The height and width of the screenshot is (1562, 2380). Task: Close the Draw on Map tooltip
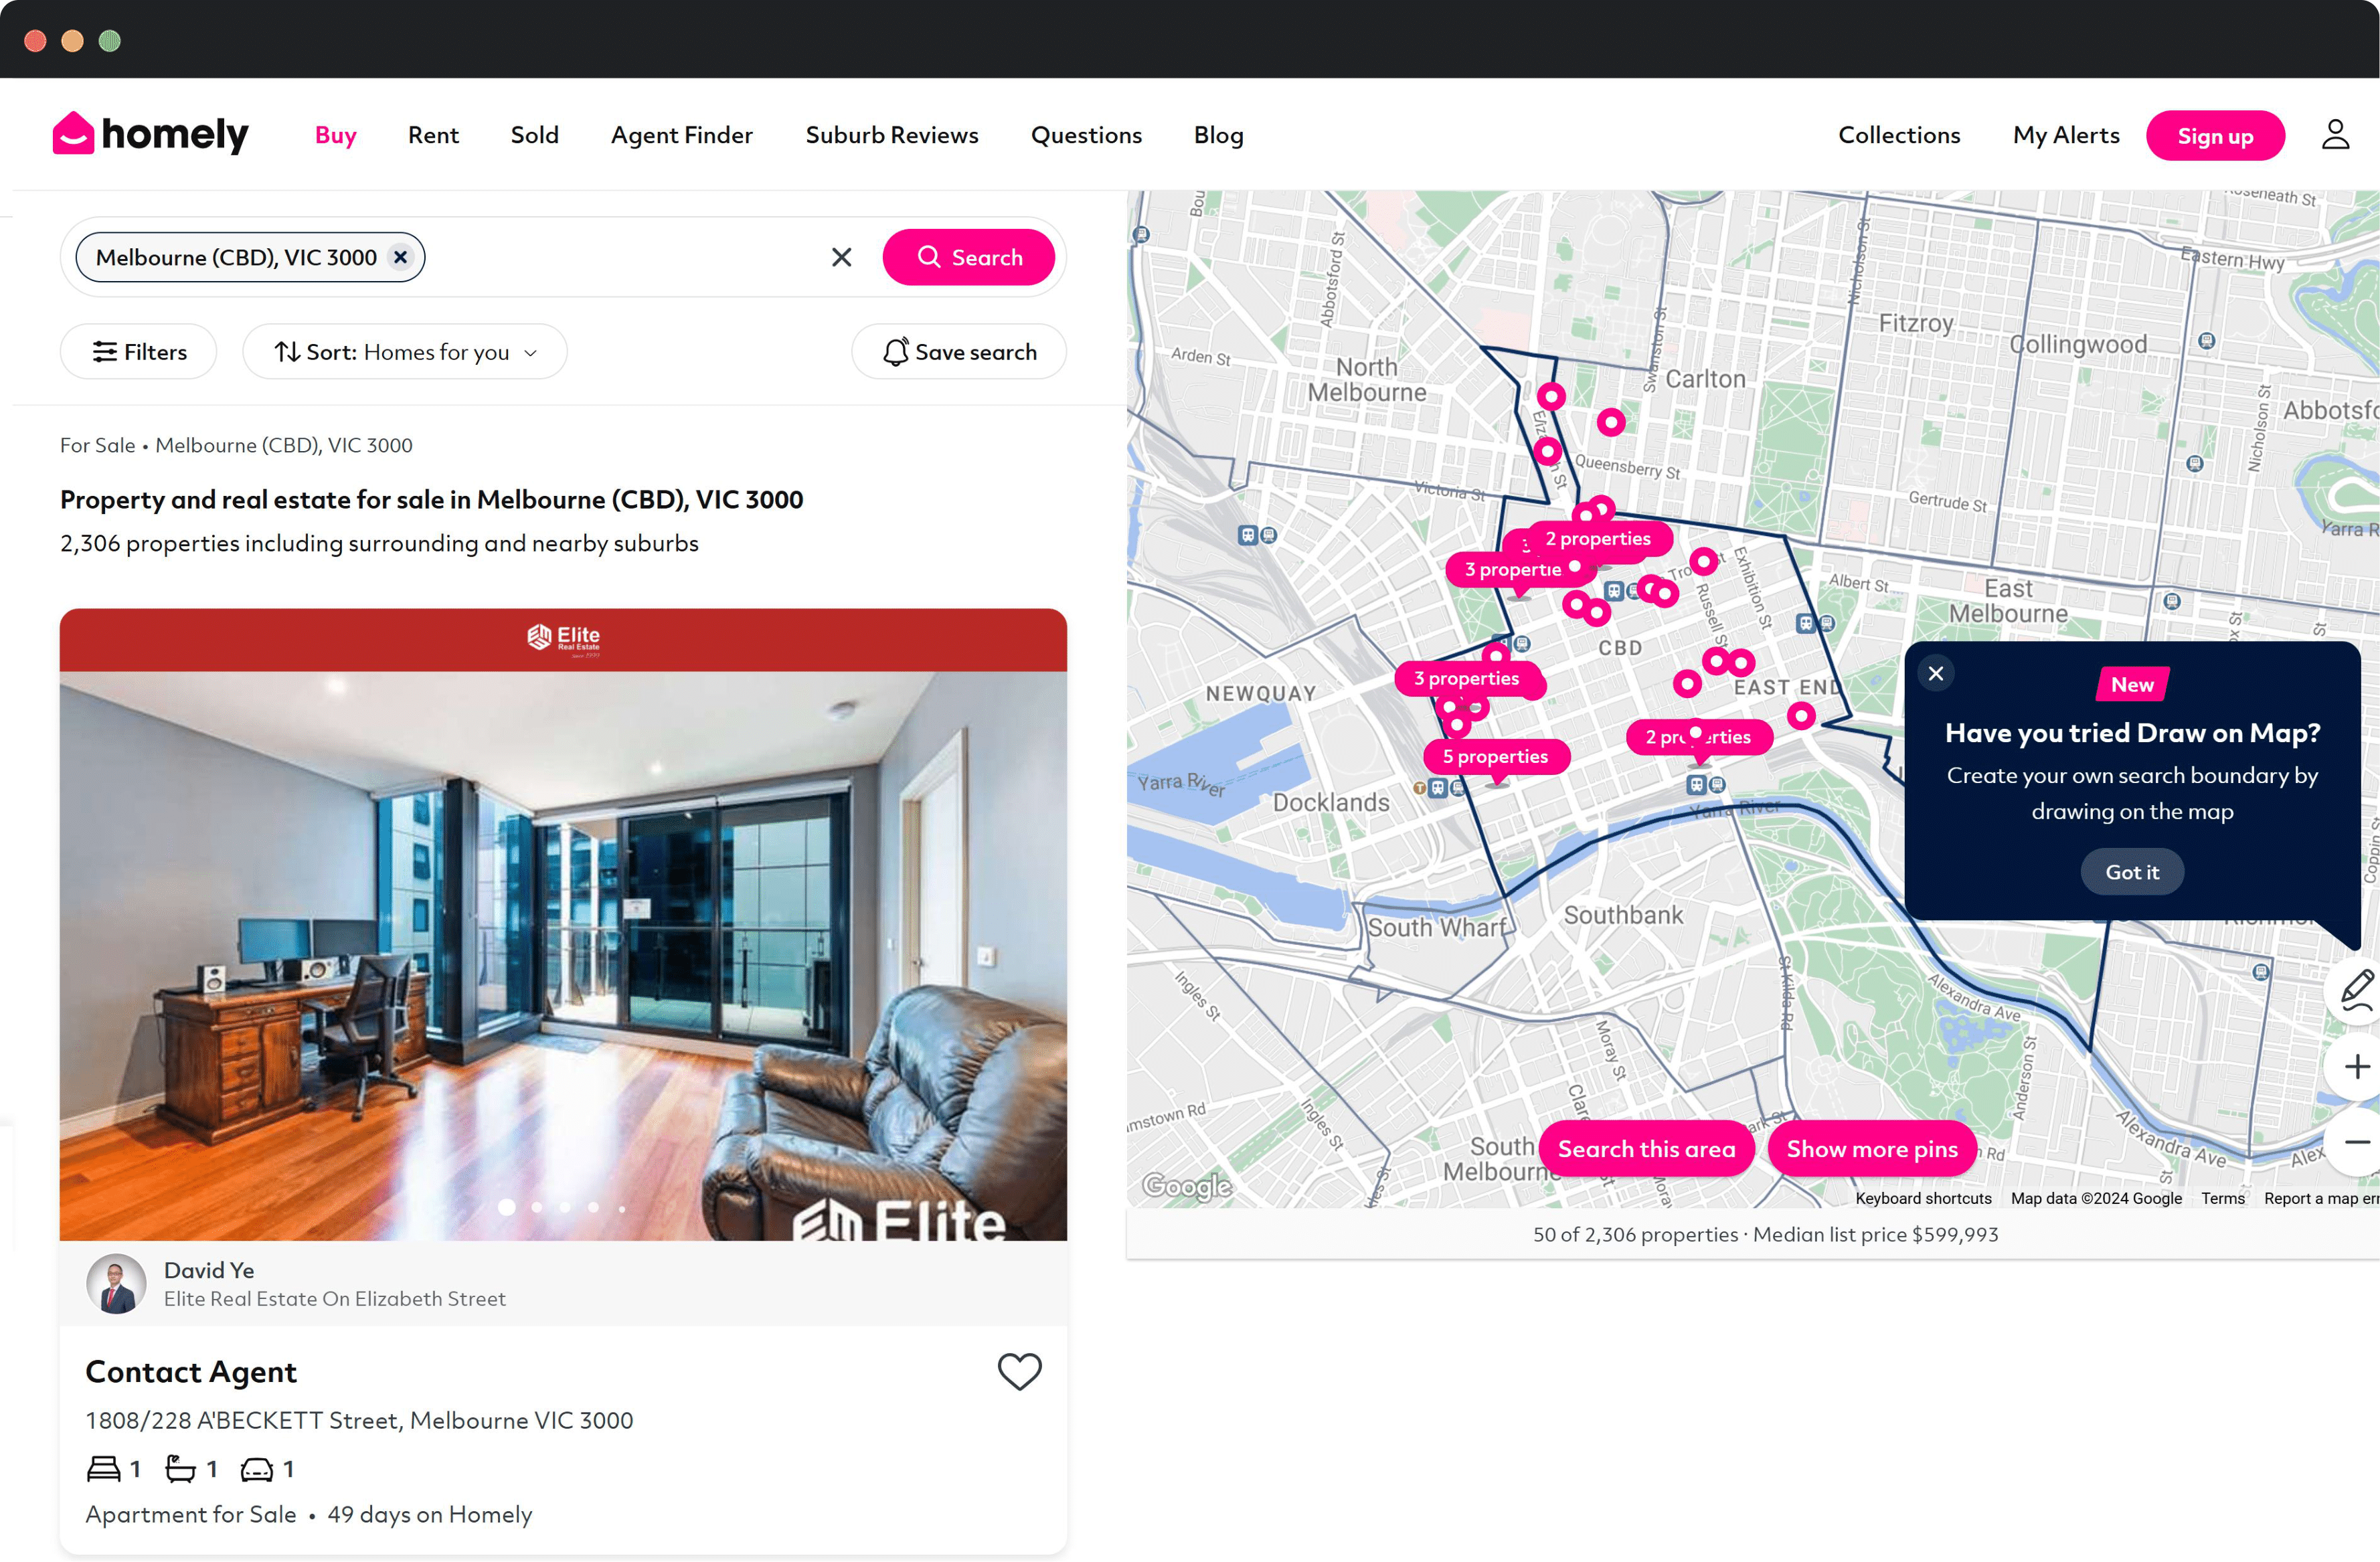(1935, 673)
